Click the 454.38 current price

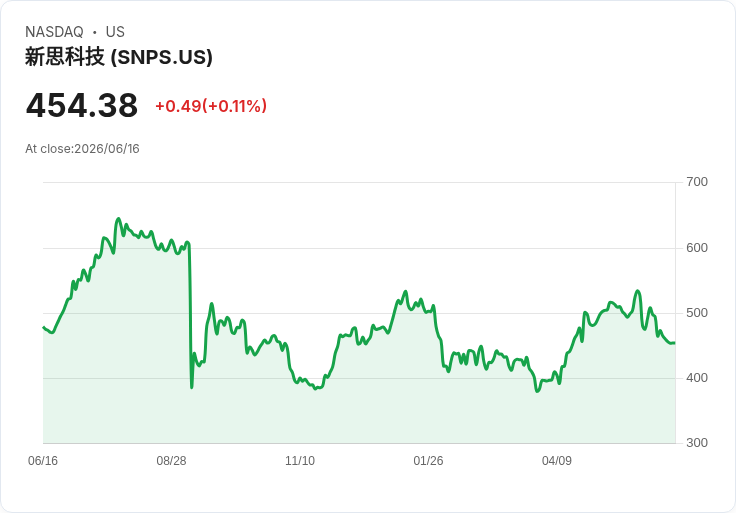click(82, 105)
